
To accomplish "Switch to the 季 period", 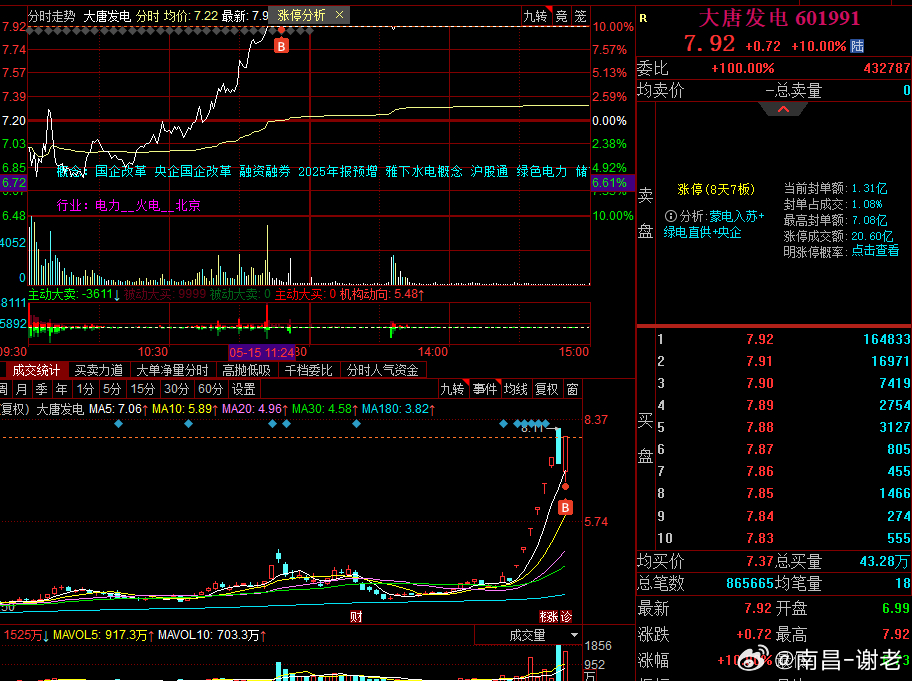I will tap(41, 389).
